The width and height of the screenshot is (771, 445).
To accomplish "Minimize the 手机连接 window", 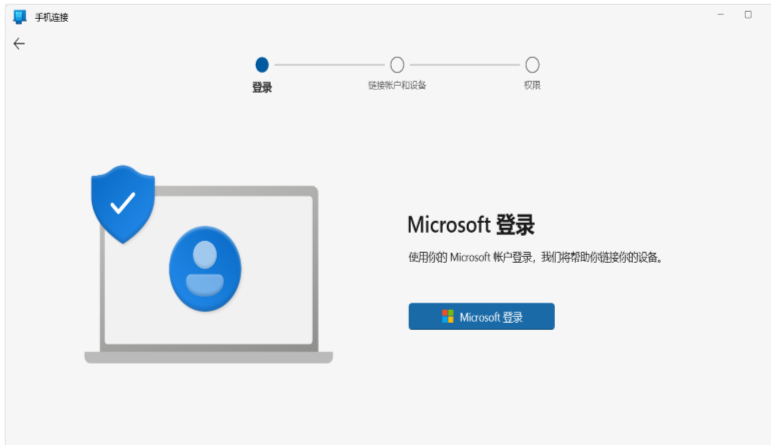I will click(x=718, y=15).
